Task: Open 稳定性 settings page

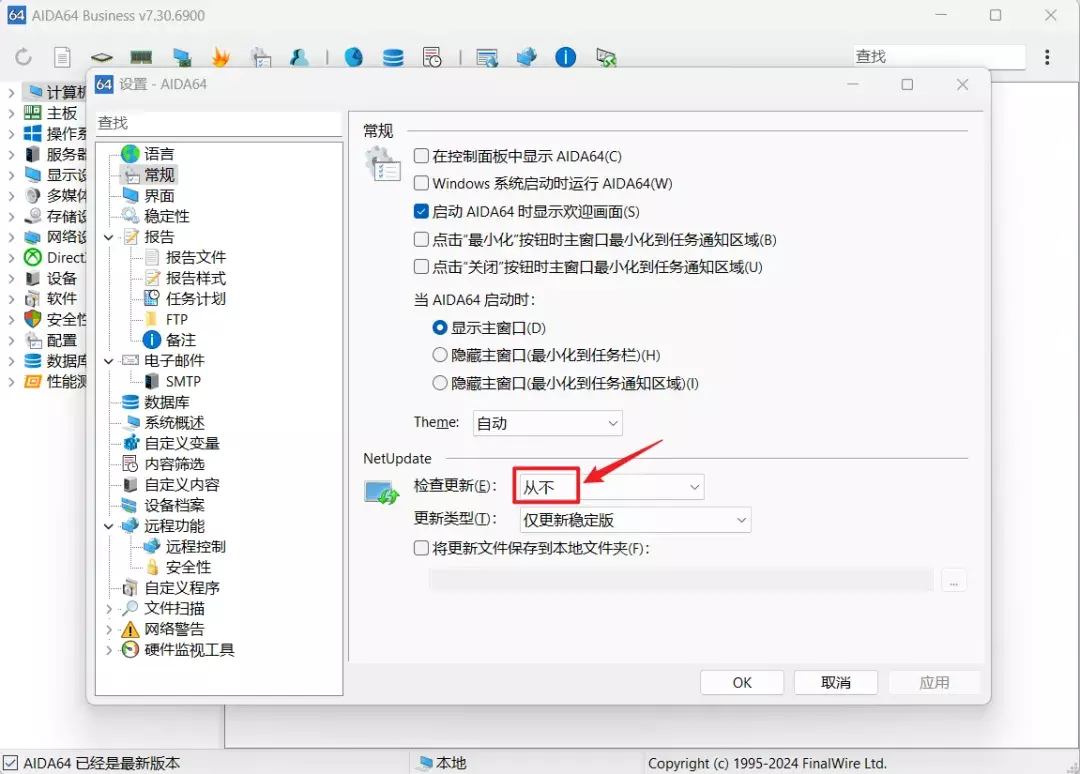Action: 167,216
